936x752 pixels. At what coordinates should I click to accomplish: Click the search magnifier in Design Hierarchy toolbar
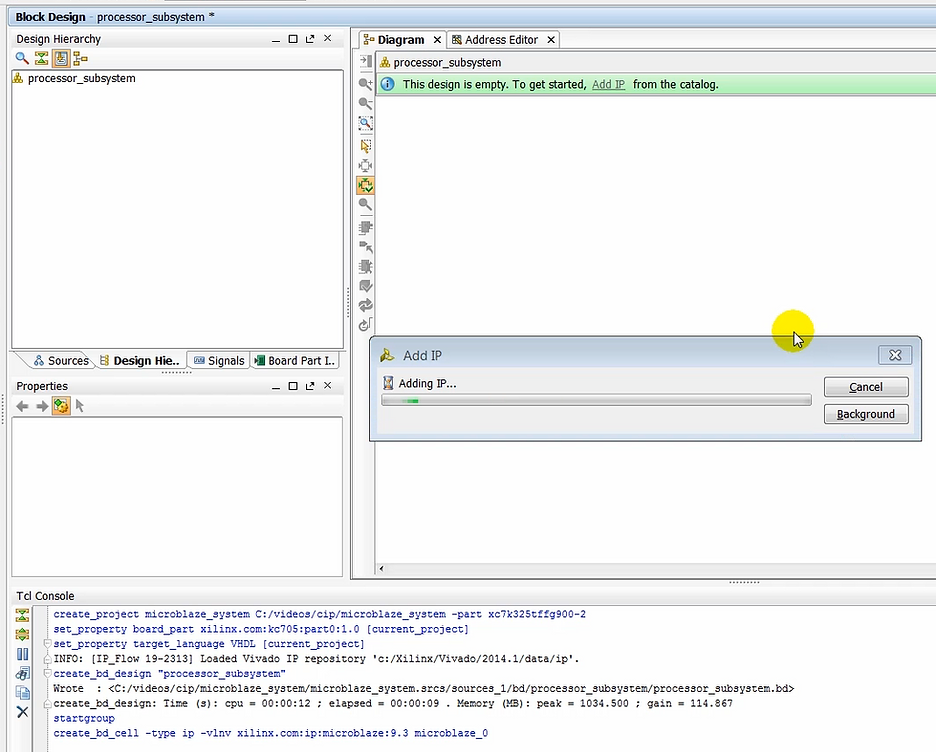tap(22, 58)
